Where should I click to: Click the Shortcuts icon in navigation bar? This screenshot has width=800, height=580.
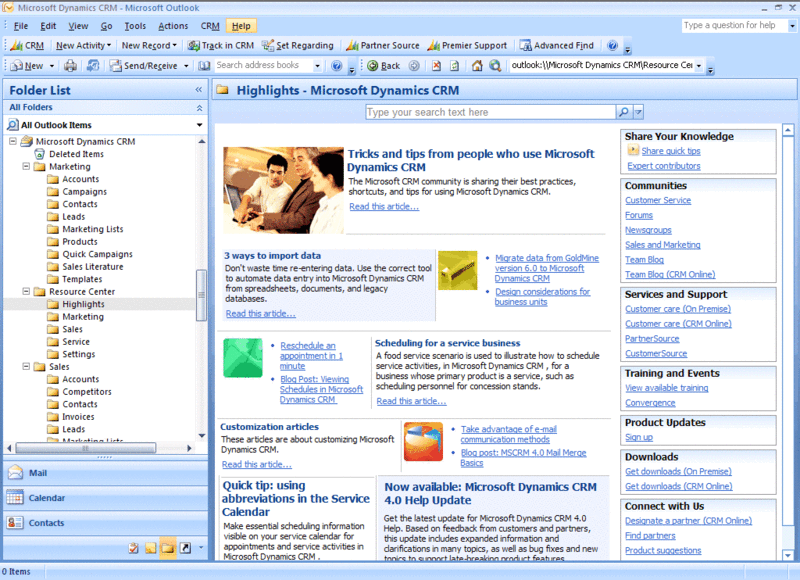click(185, 548)
